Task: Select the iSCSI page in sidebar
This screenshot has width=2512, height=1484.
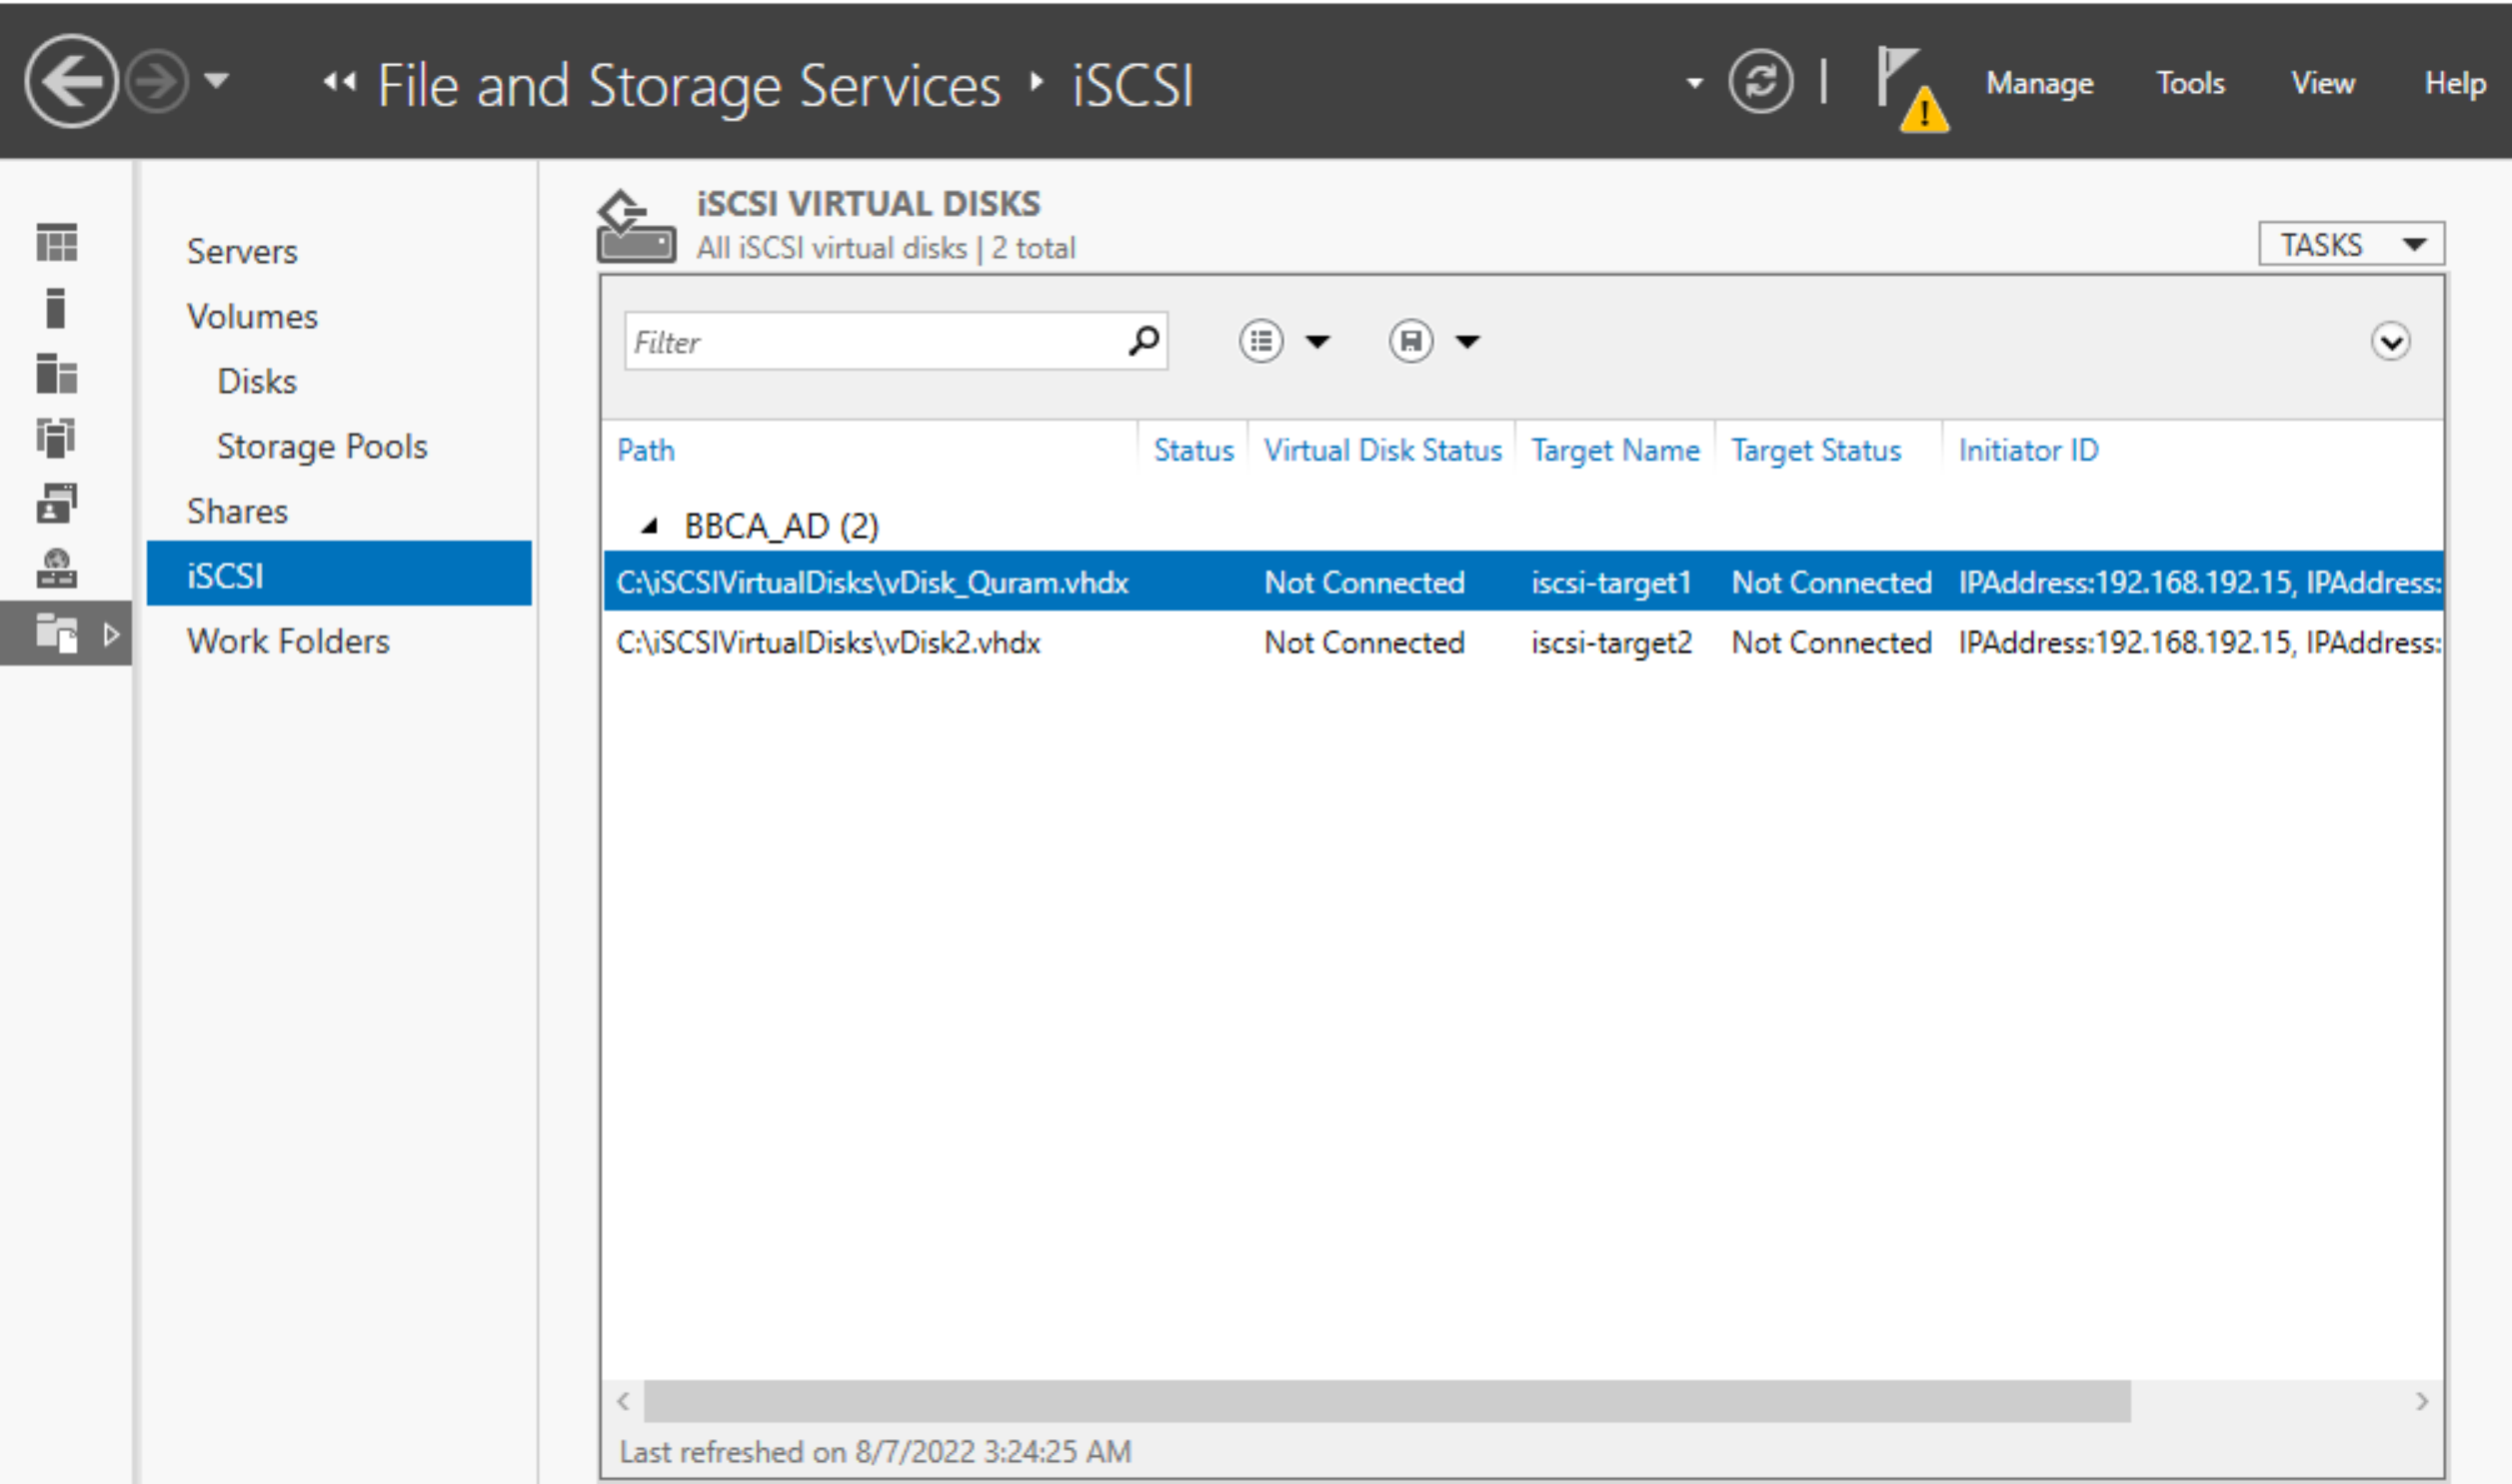Action: click(x=339, y=573)
